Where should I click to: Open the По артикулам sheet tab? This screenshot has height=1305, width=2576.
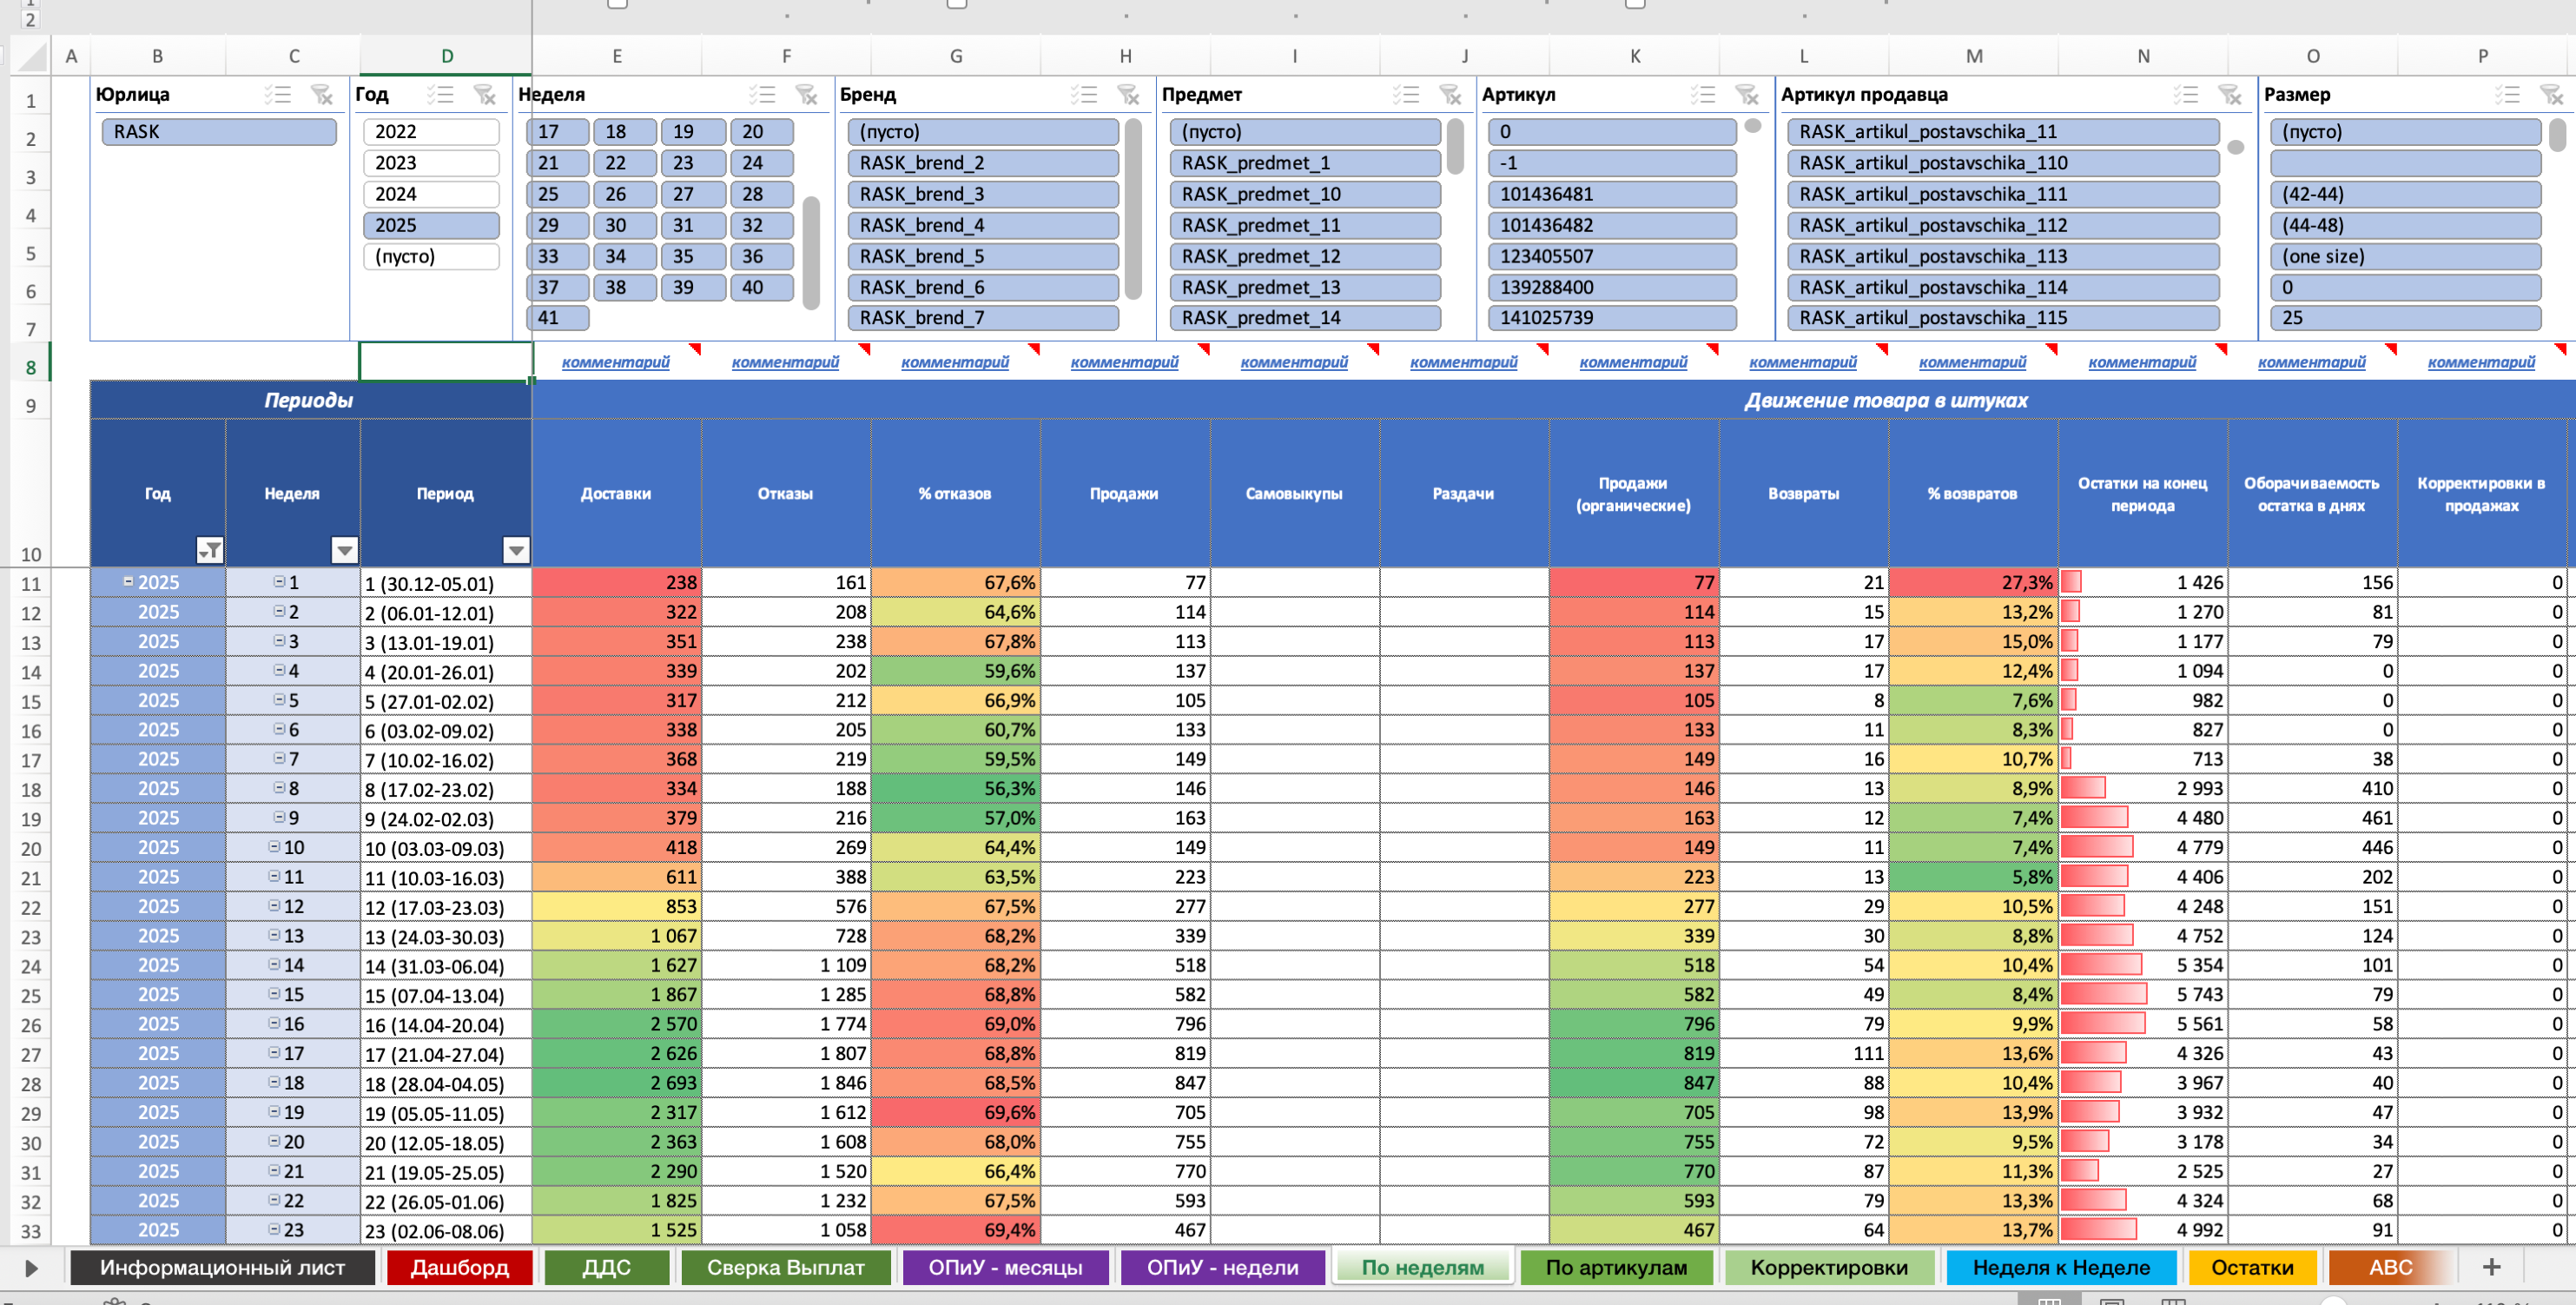[1617, 1266]
